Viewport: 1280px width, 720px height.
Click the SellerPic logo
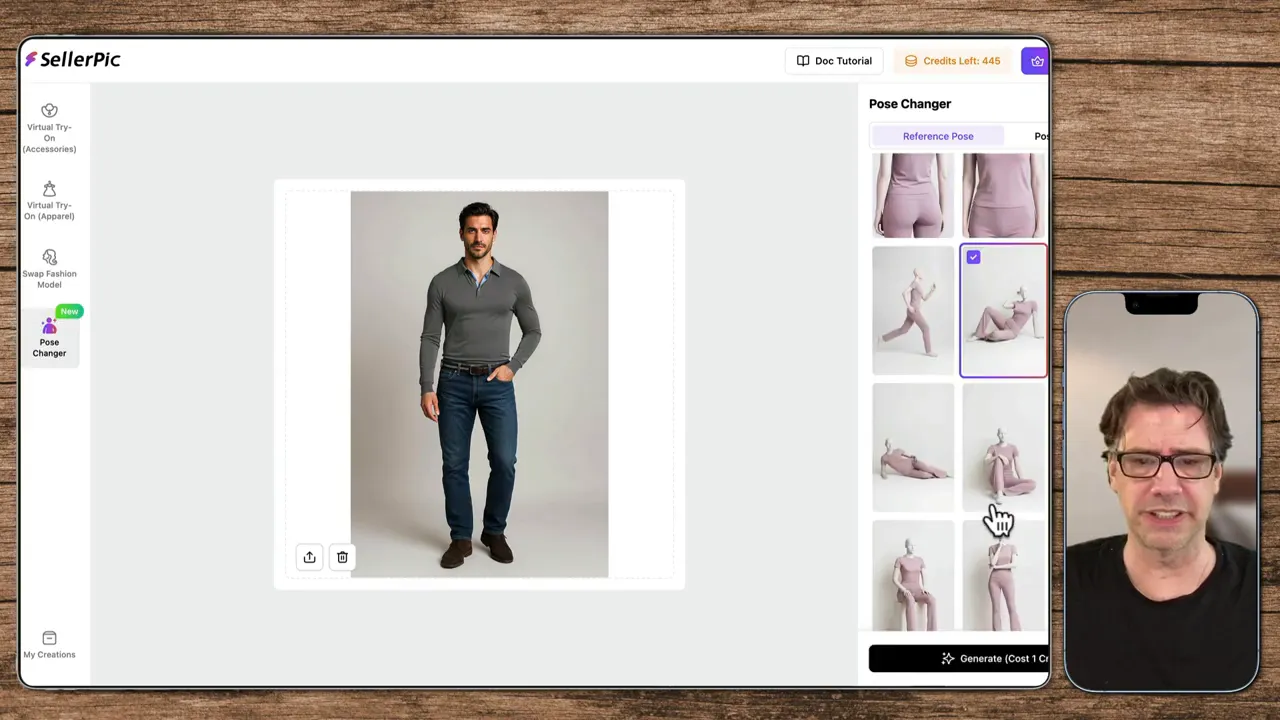(x=73, y=60)
